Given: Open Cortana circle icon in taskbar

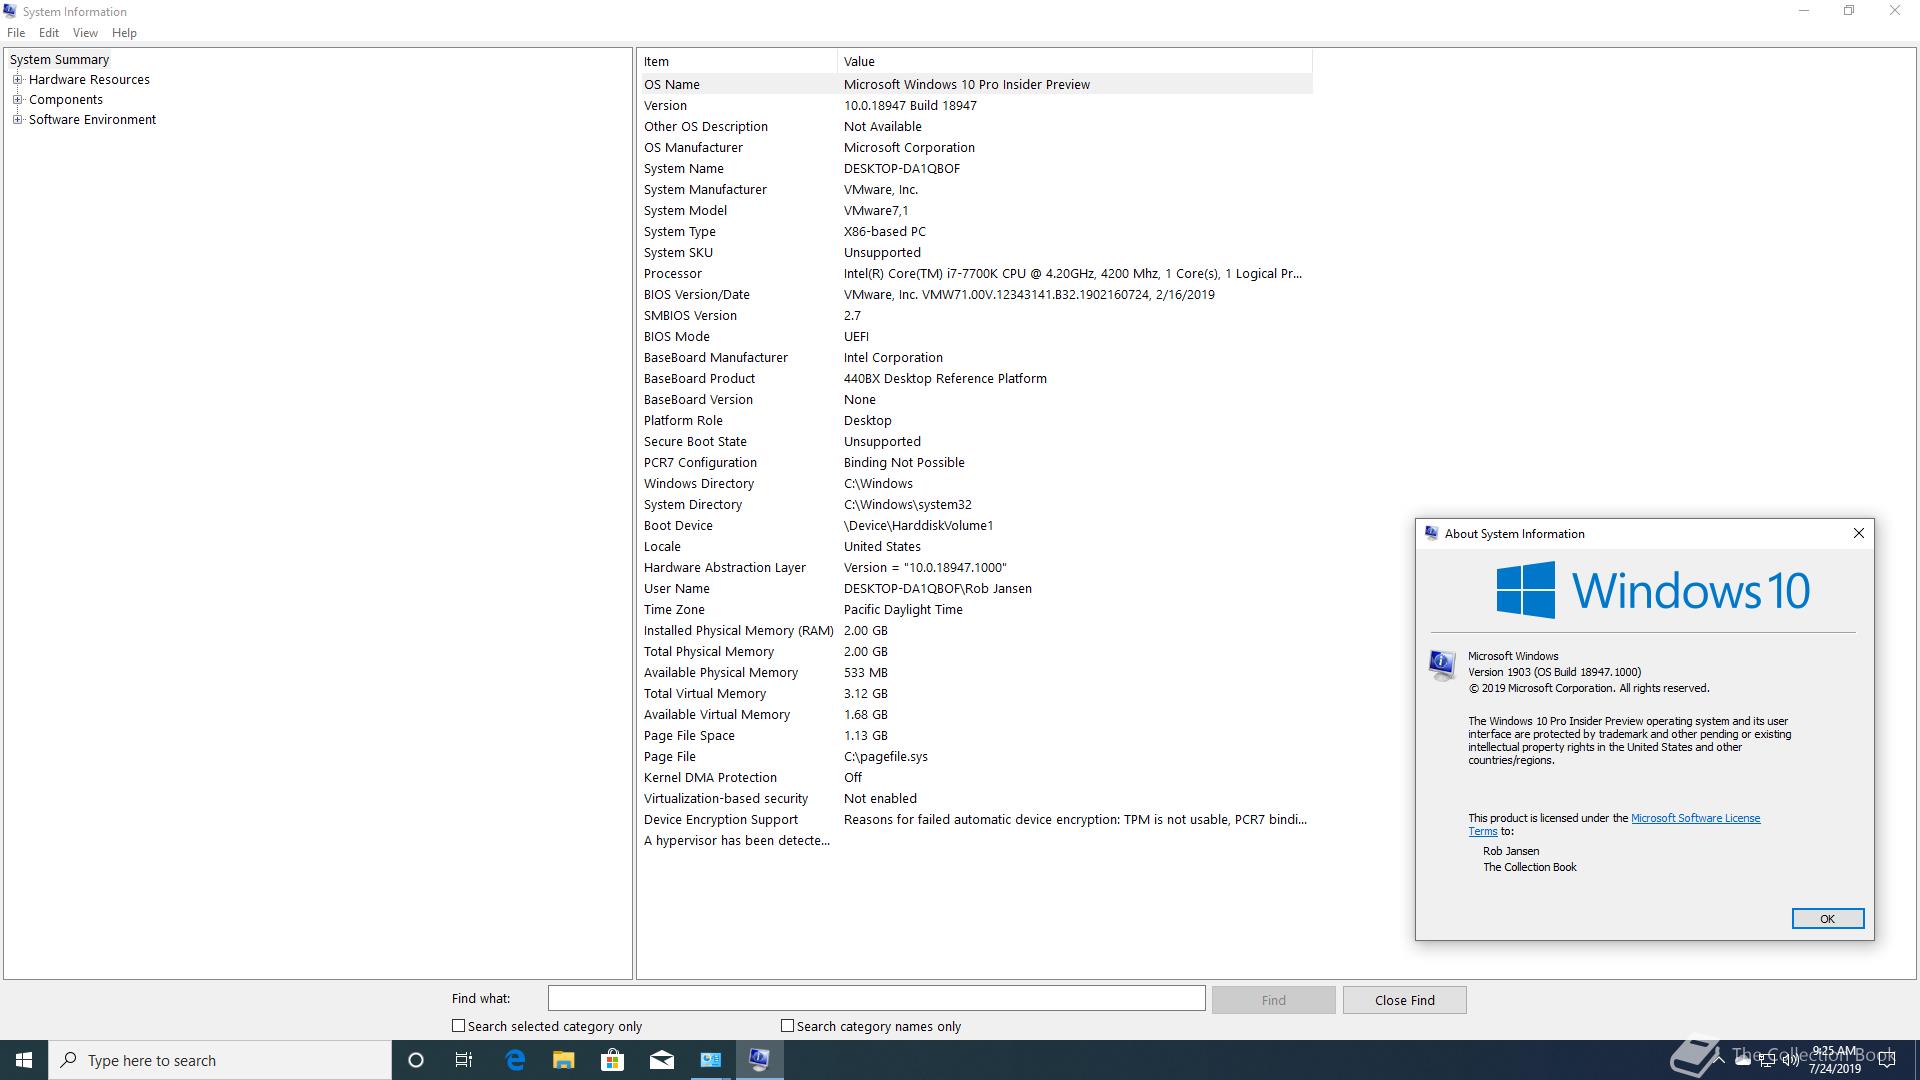Looking at the screenshot, I should pyautogui.click(x=416, y=1060).
